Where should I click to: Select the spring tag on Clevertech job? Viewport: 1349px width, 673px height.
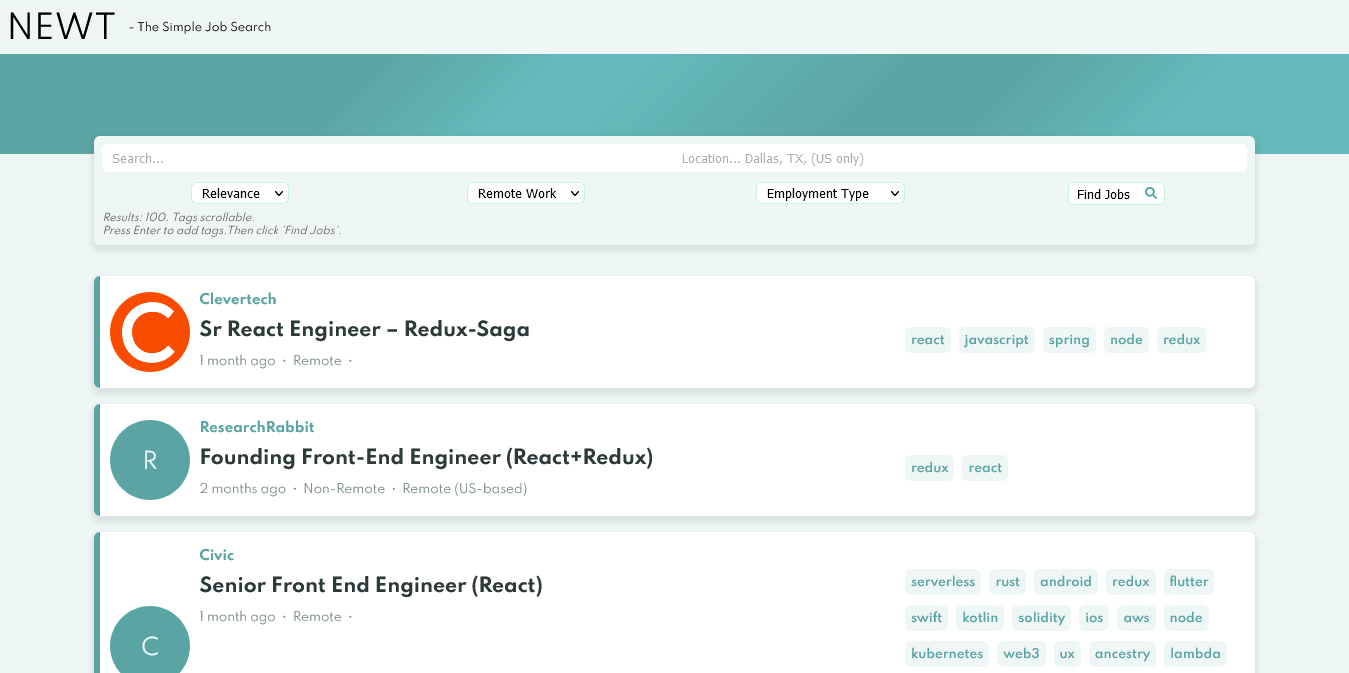[1069, 340]
